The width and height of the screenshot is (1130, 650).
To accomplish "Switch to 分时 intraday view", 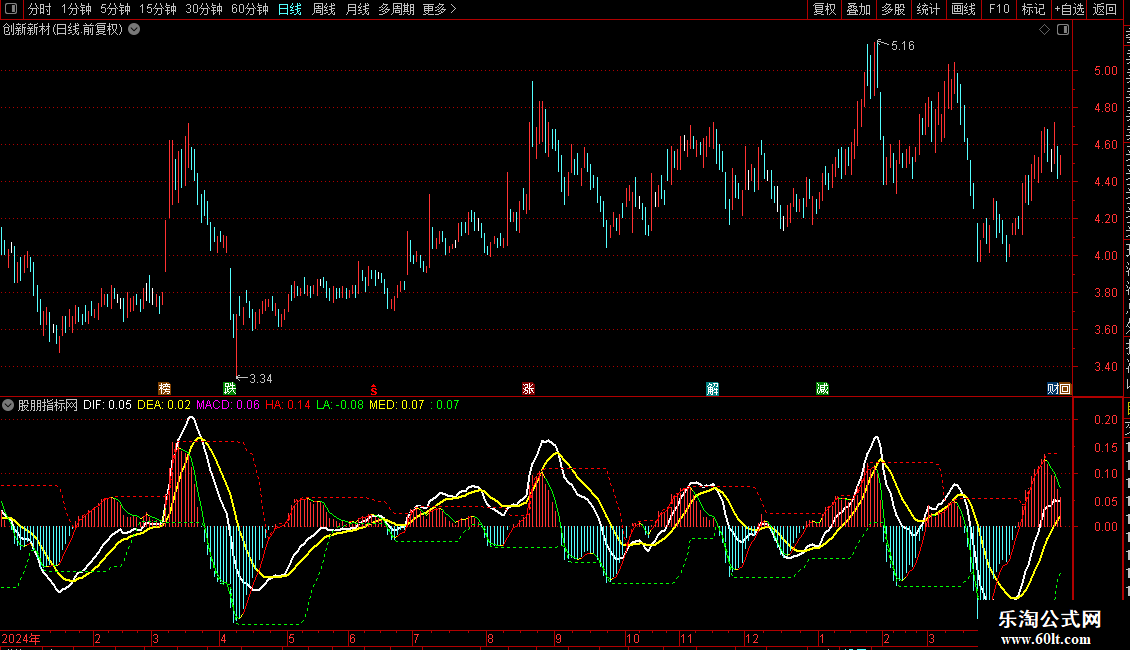I will coord(40,9).
